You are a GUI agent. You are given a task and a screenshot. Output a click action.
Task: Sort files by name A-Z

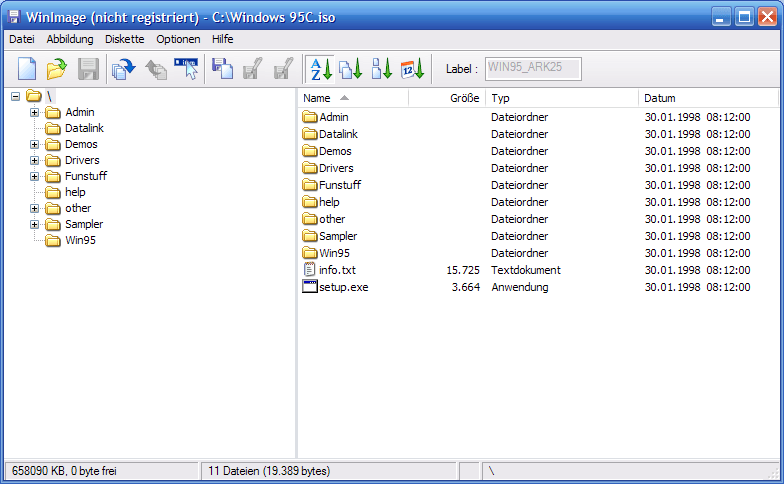320,68
